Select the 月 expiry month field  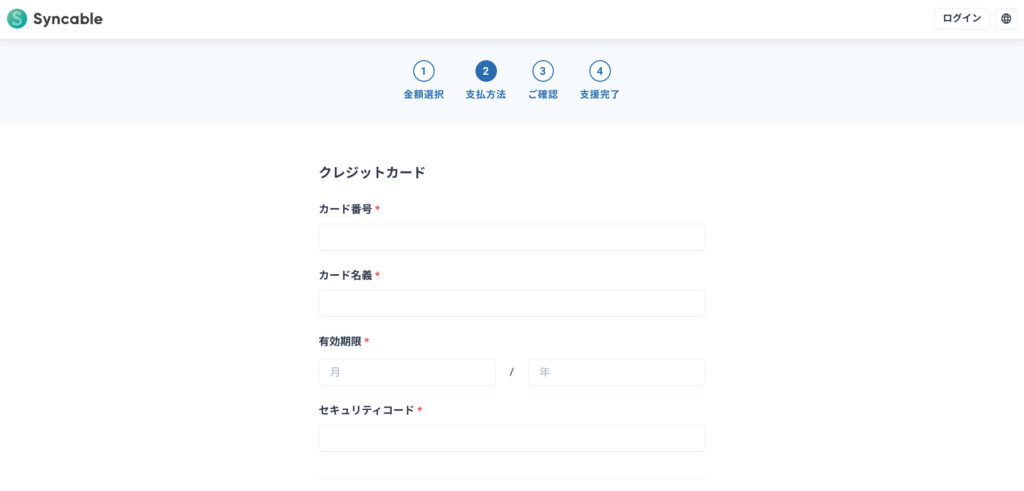407,372
